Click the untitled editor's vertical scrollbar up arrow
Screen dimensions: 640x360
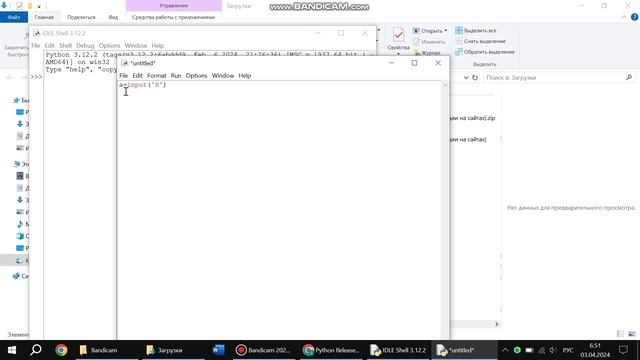(x=445, y=85)
